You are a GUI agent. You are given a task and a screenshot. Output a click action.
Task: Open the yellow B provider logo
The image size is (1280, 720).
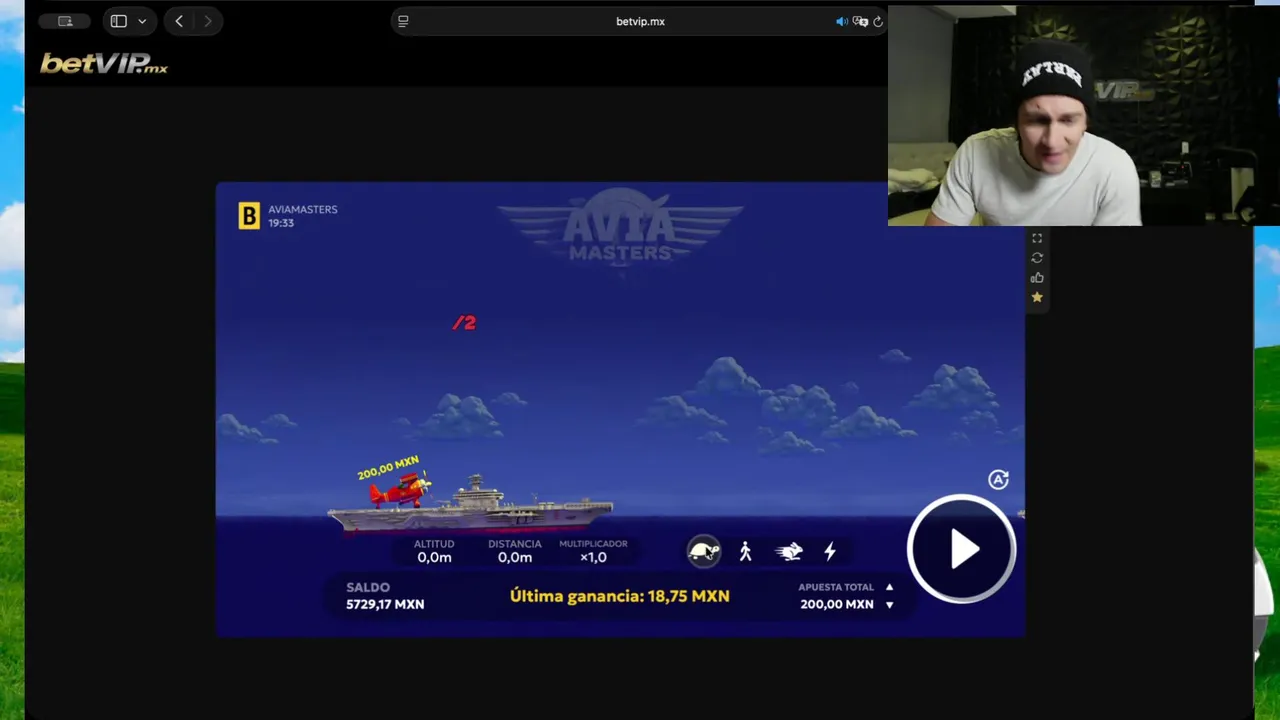[249, 216]
